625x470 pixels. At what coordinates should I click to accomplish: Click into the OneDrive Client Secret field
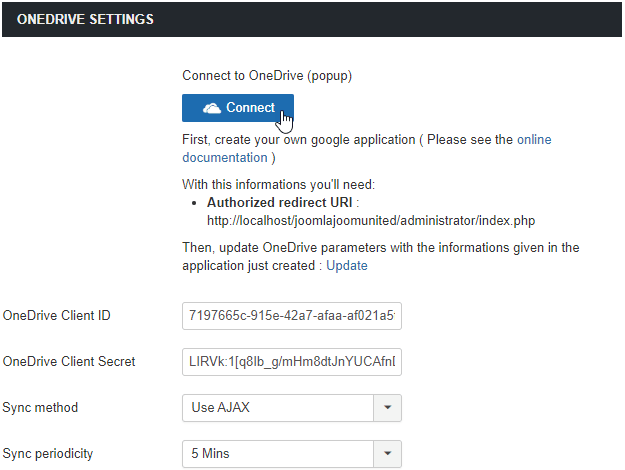click(x=291, y=361)
